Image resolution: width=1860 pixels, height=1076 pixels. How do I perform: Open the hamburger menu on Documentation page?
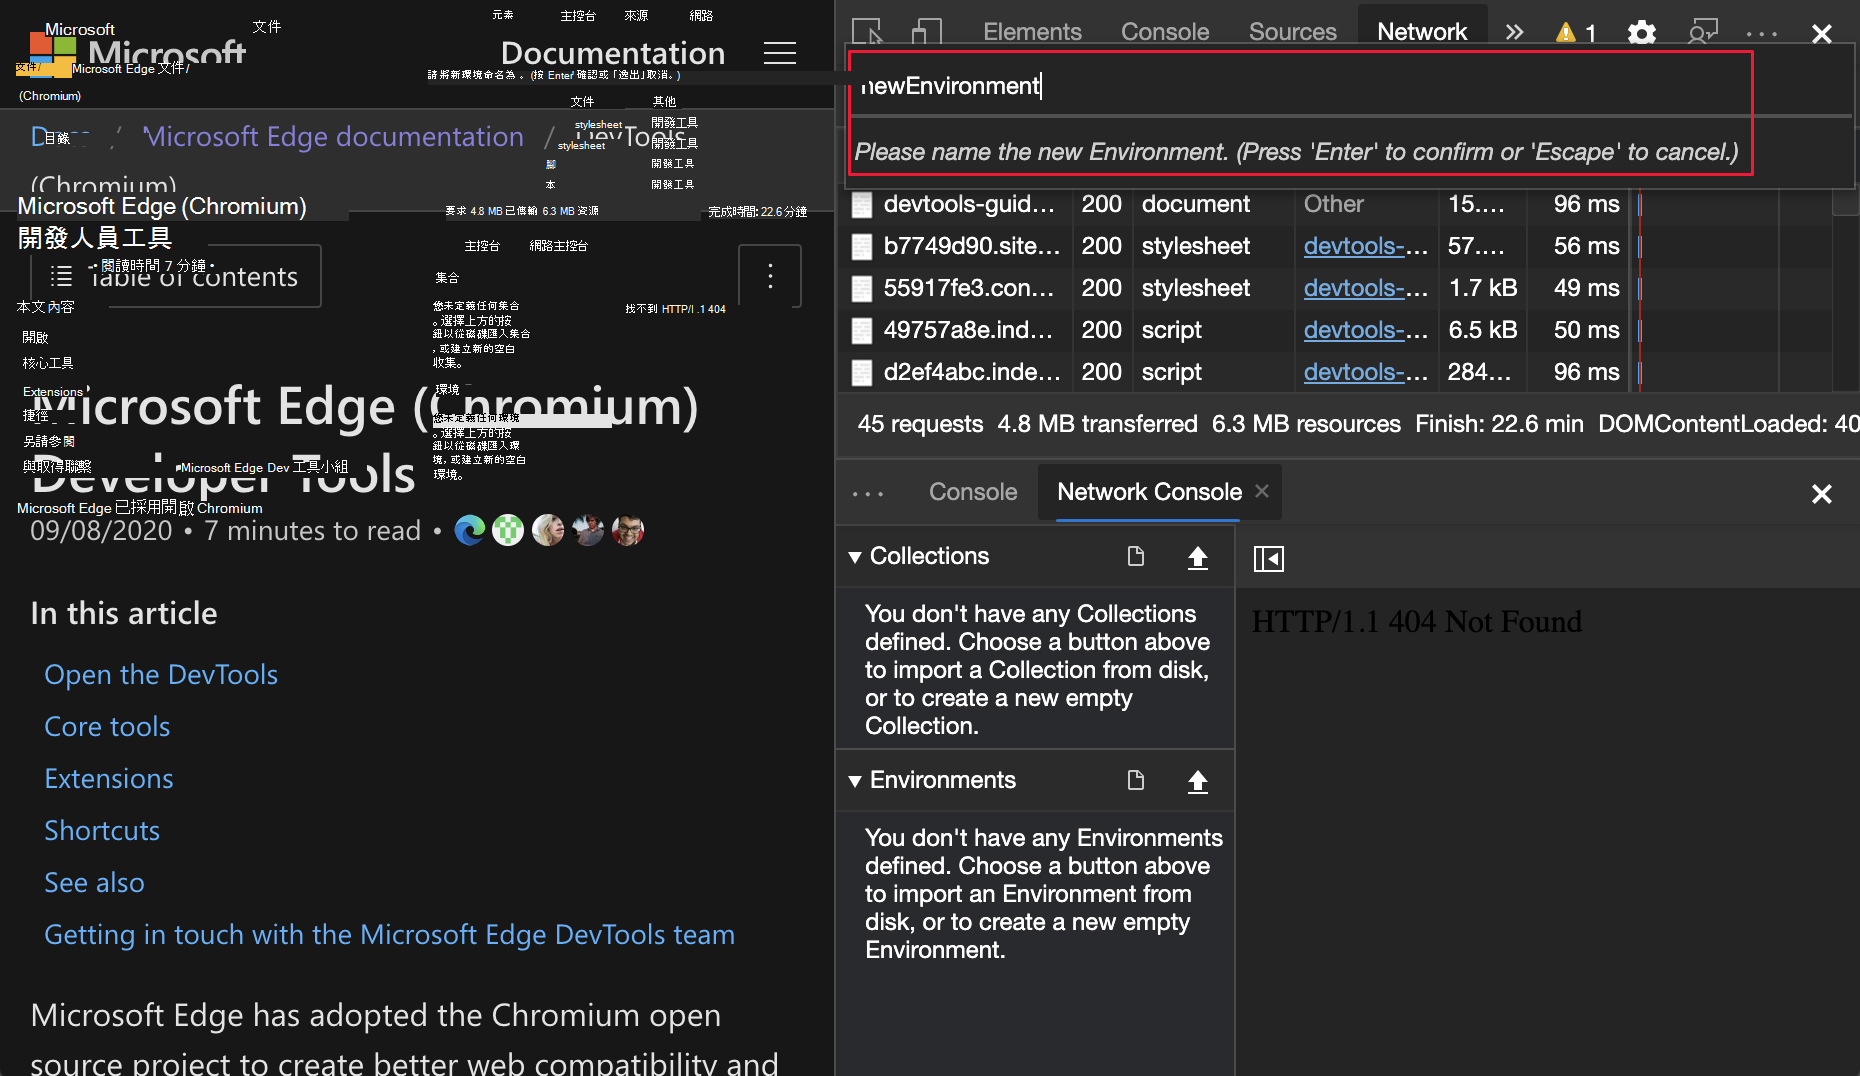780,53
